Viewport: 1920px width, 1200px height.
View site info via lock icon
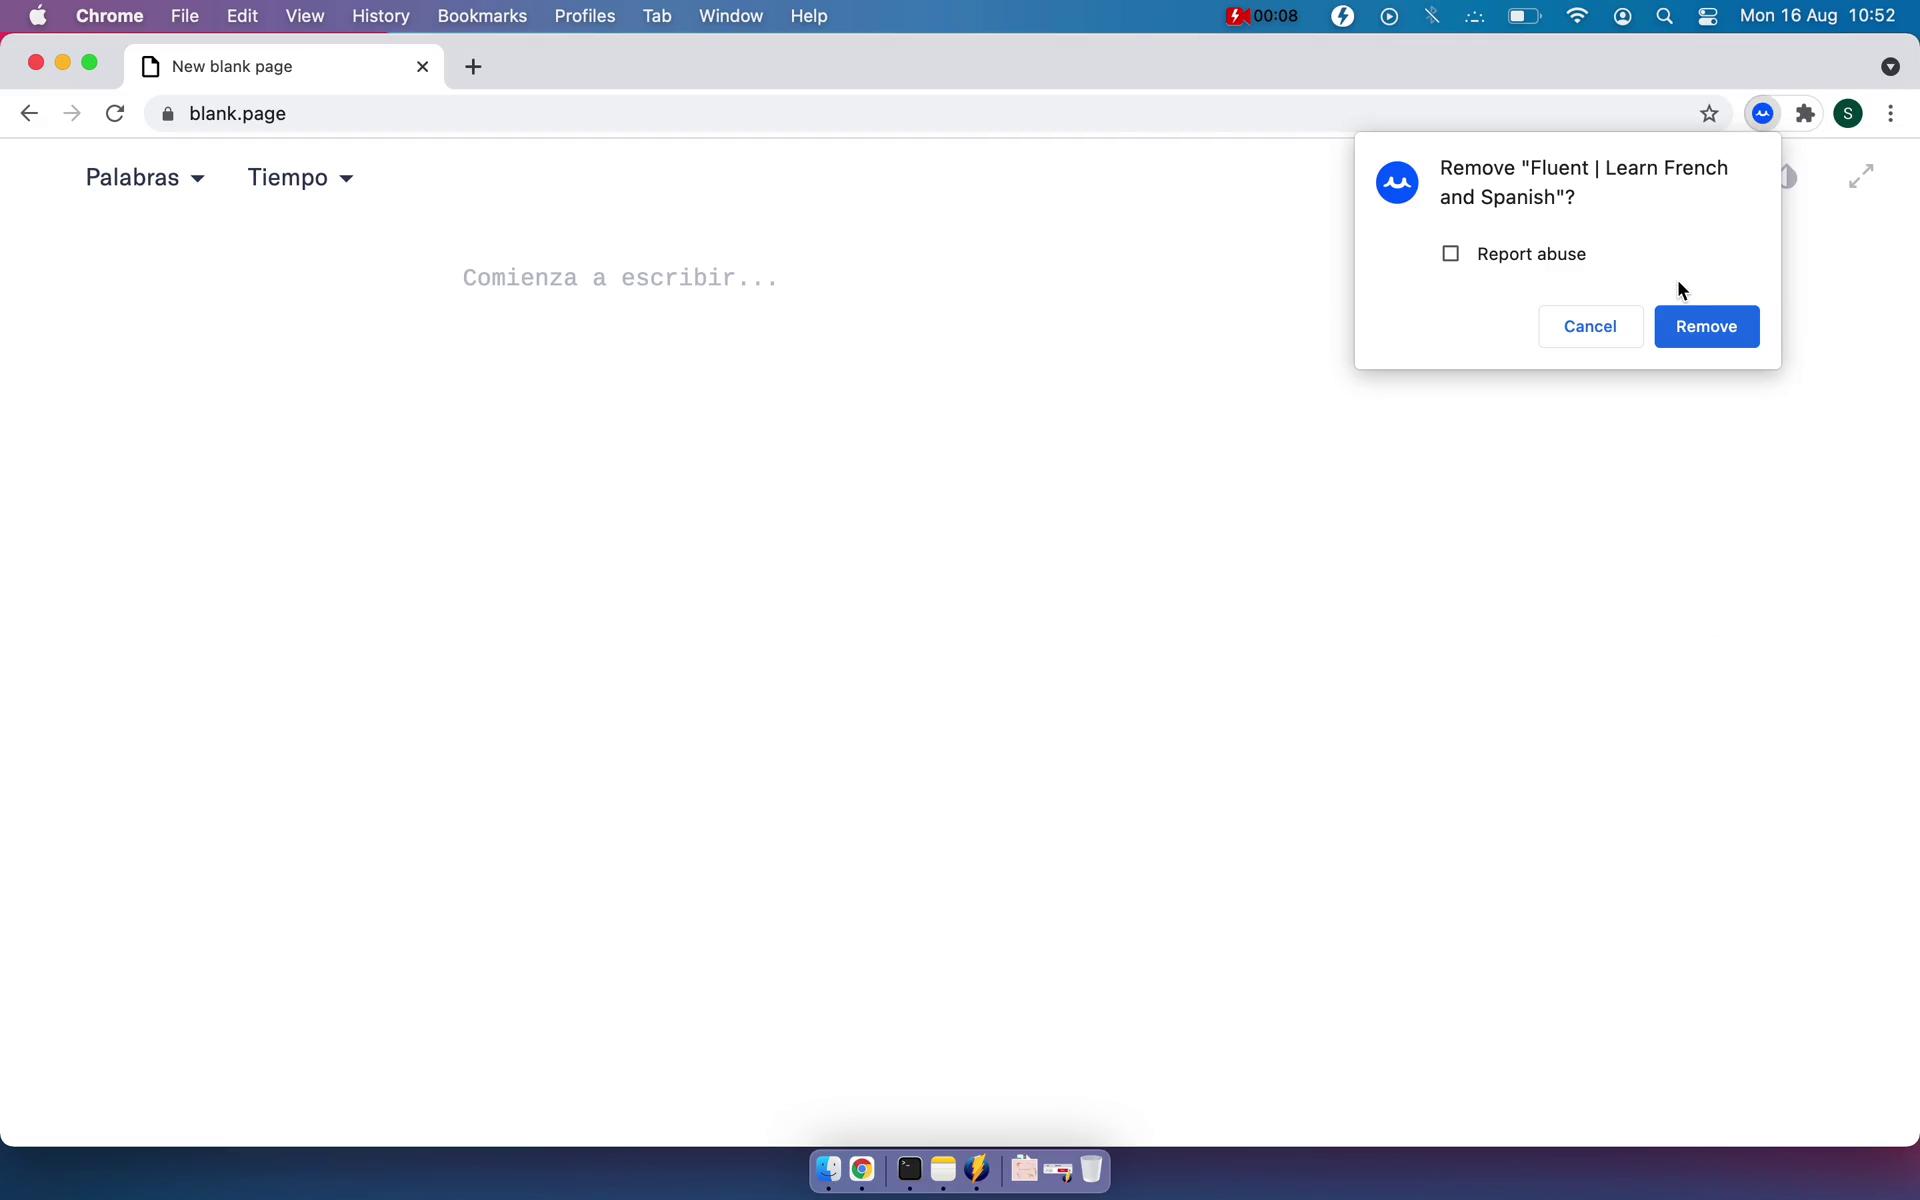[x=168, y=114]
